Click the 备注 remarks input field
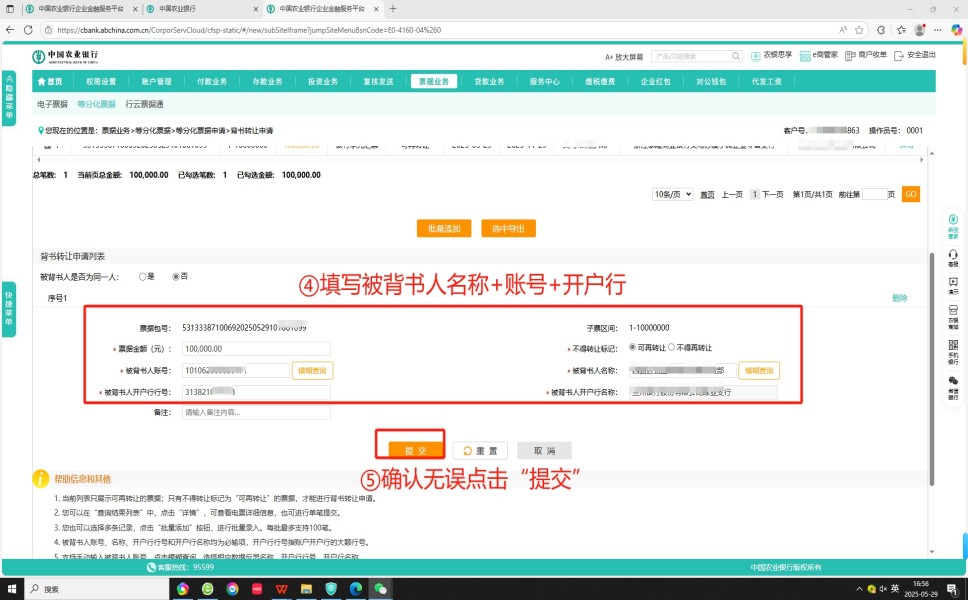This screenshot has height=600, width=968. pyautogui.click(x=256, y=412)
